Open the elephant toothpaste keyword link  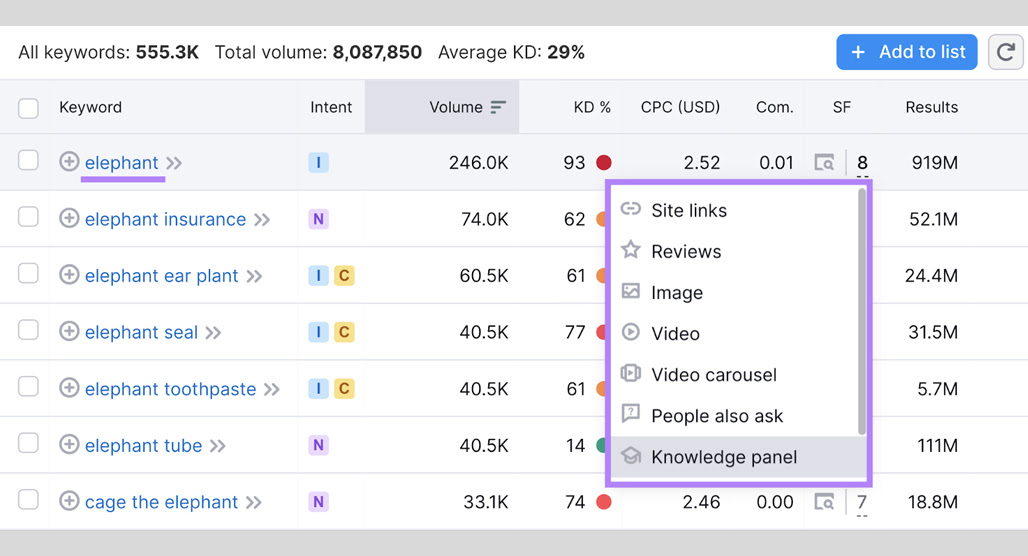pyautogui.click(x=170, y=389)
